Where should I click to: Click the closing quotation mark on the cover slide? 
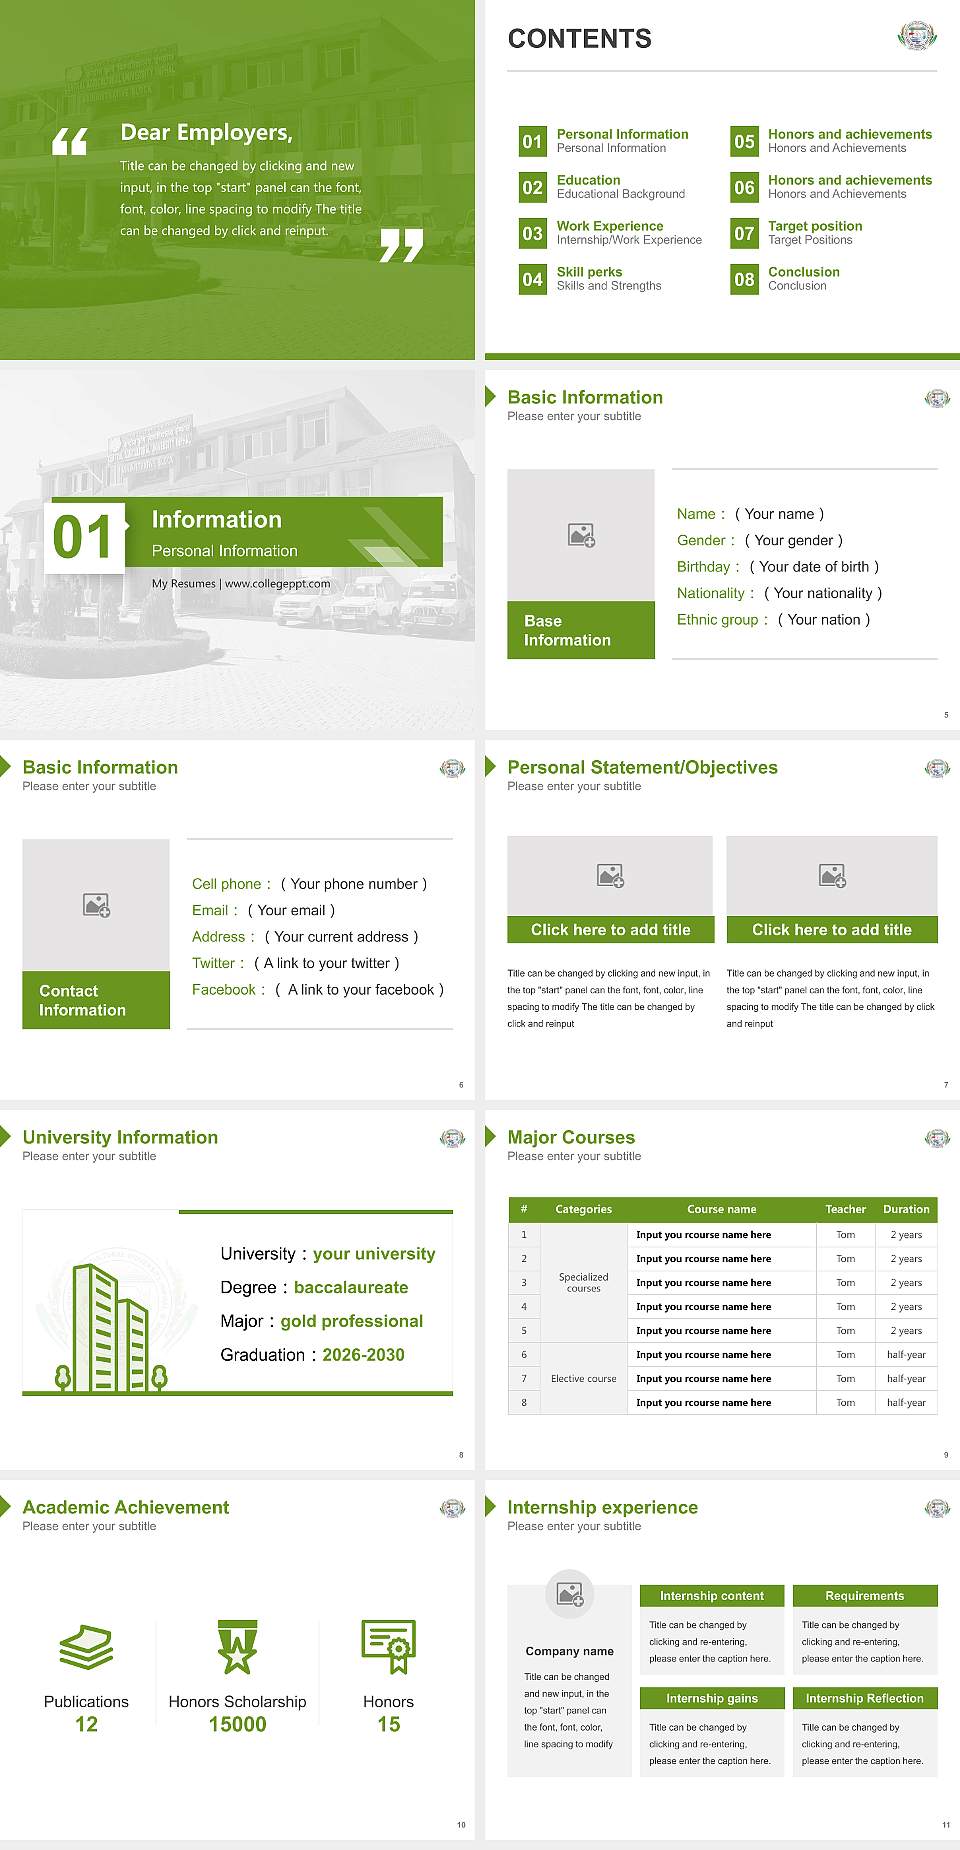(x=401, y=246)
